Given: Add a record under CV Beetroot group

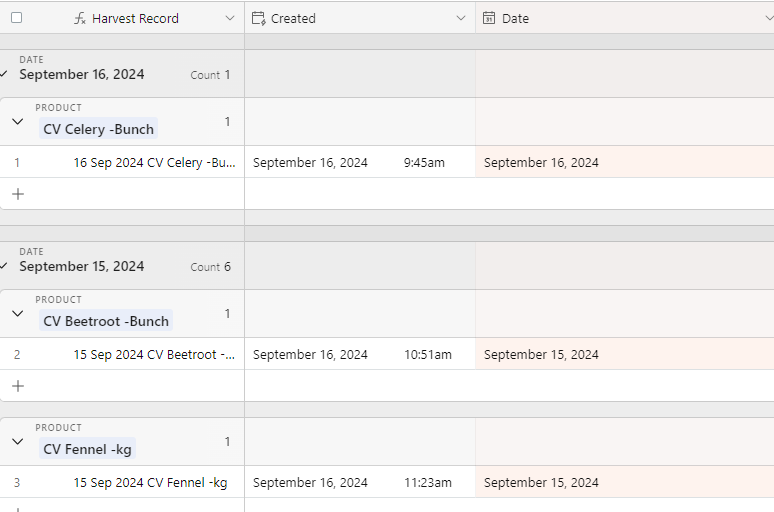Looking at the screenshot, I should click(18, 386).
